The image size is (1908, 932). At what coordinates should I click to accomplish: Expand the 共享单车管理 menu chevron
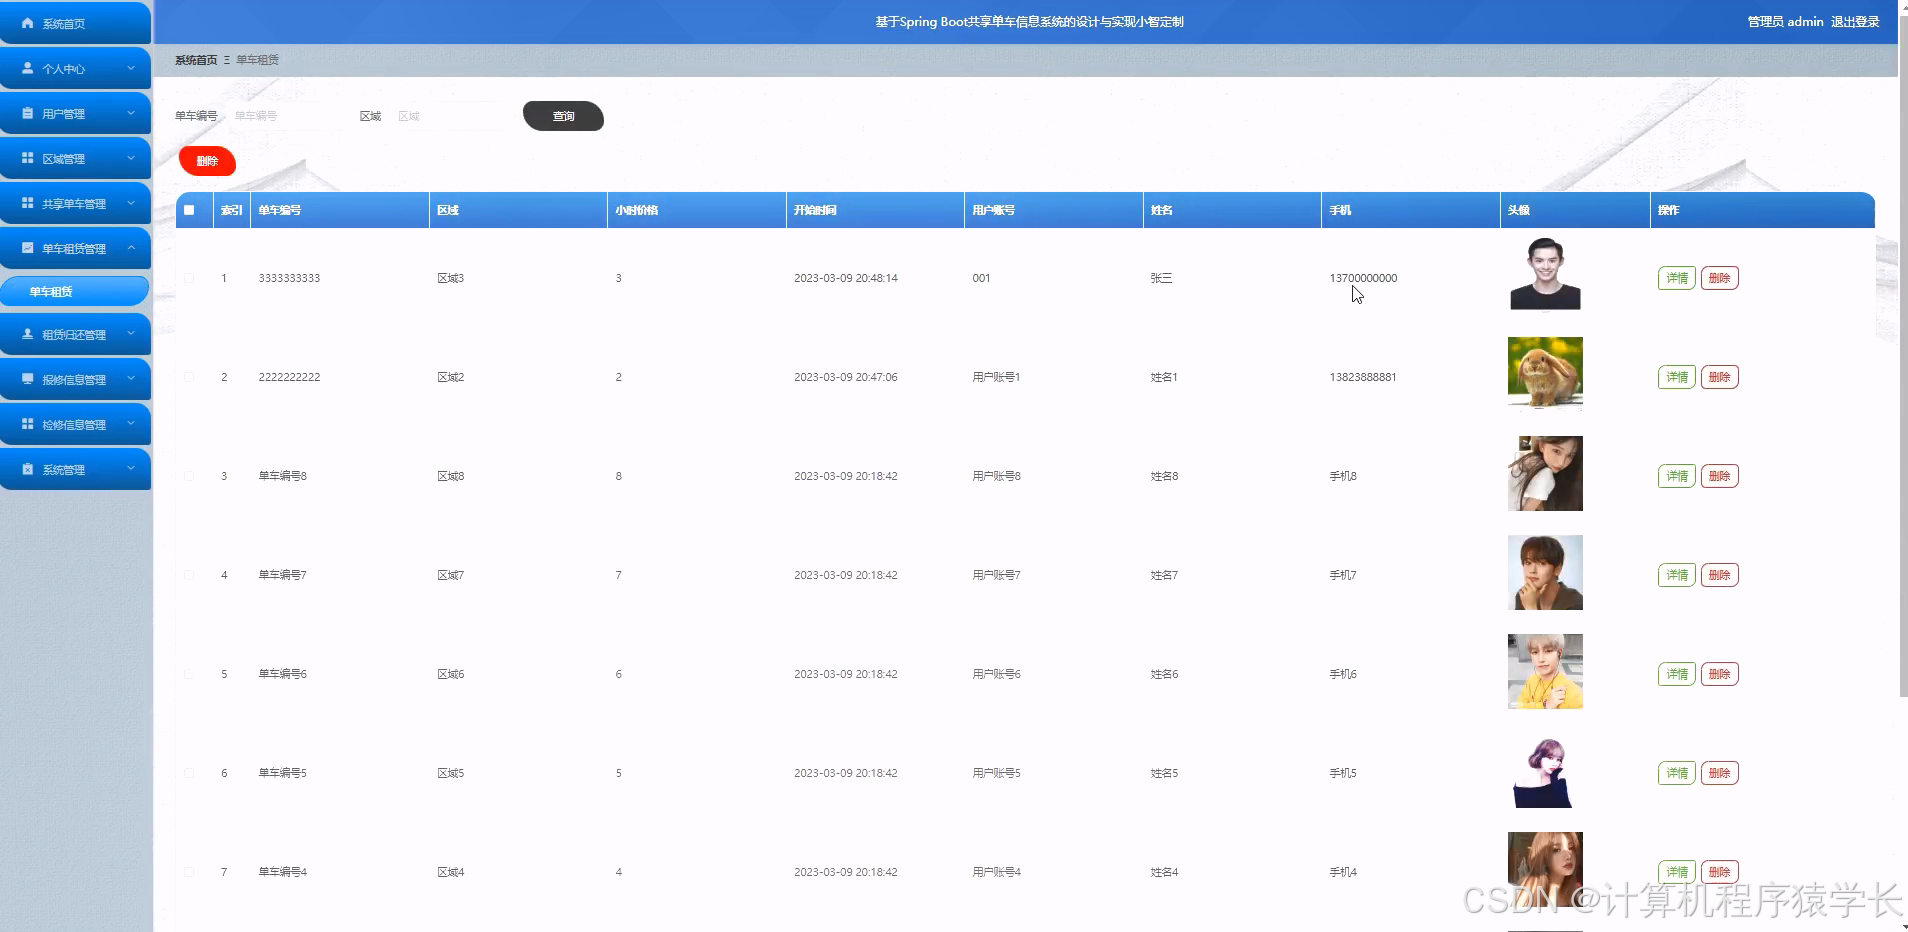(131, 203)
